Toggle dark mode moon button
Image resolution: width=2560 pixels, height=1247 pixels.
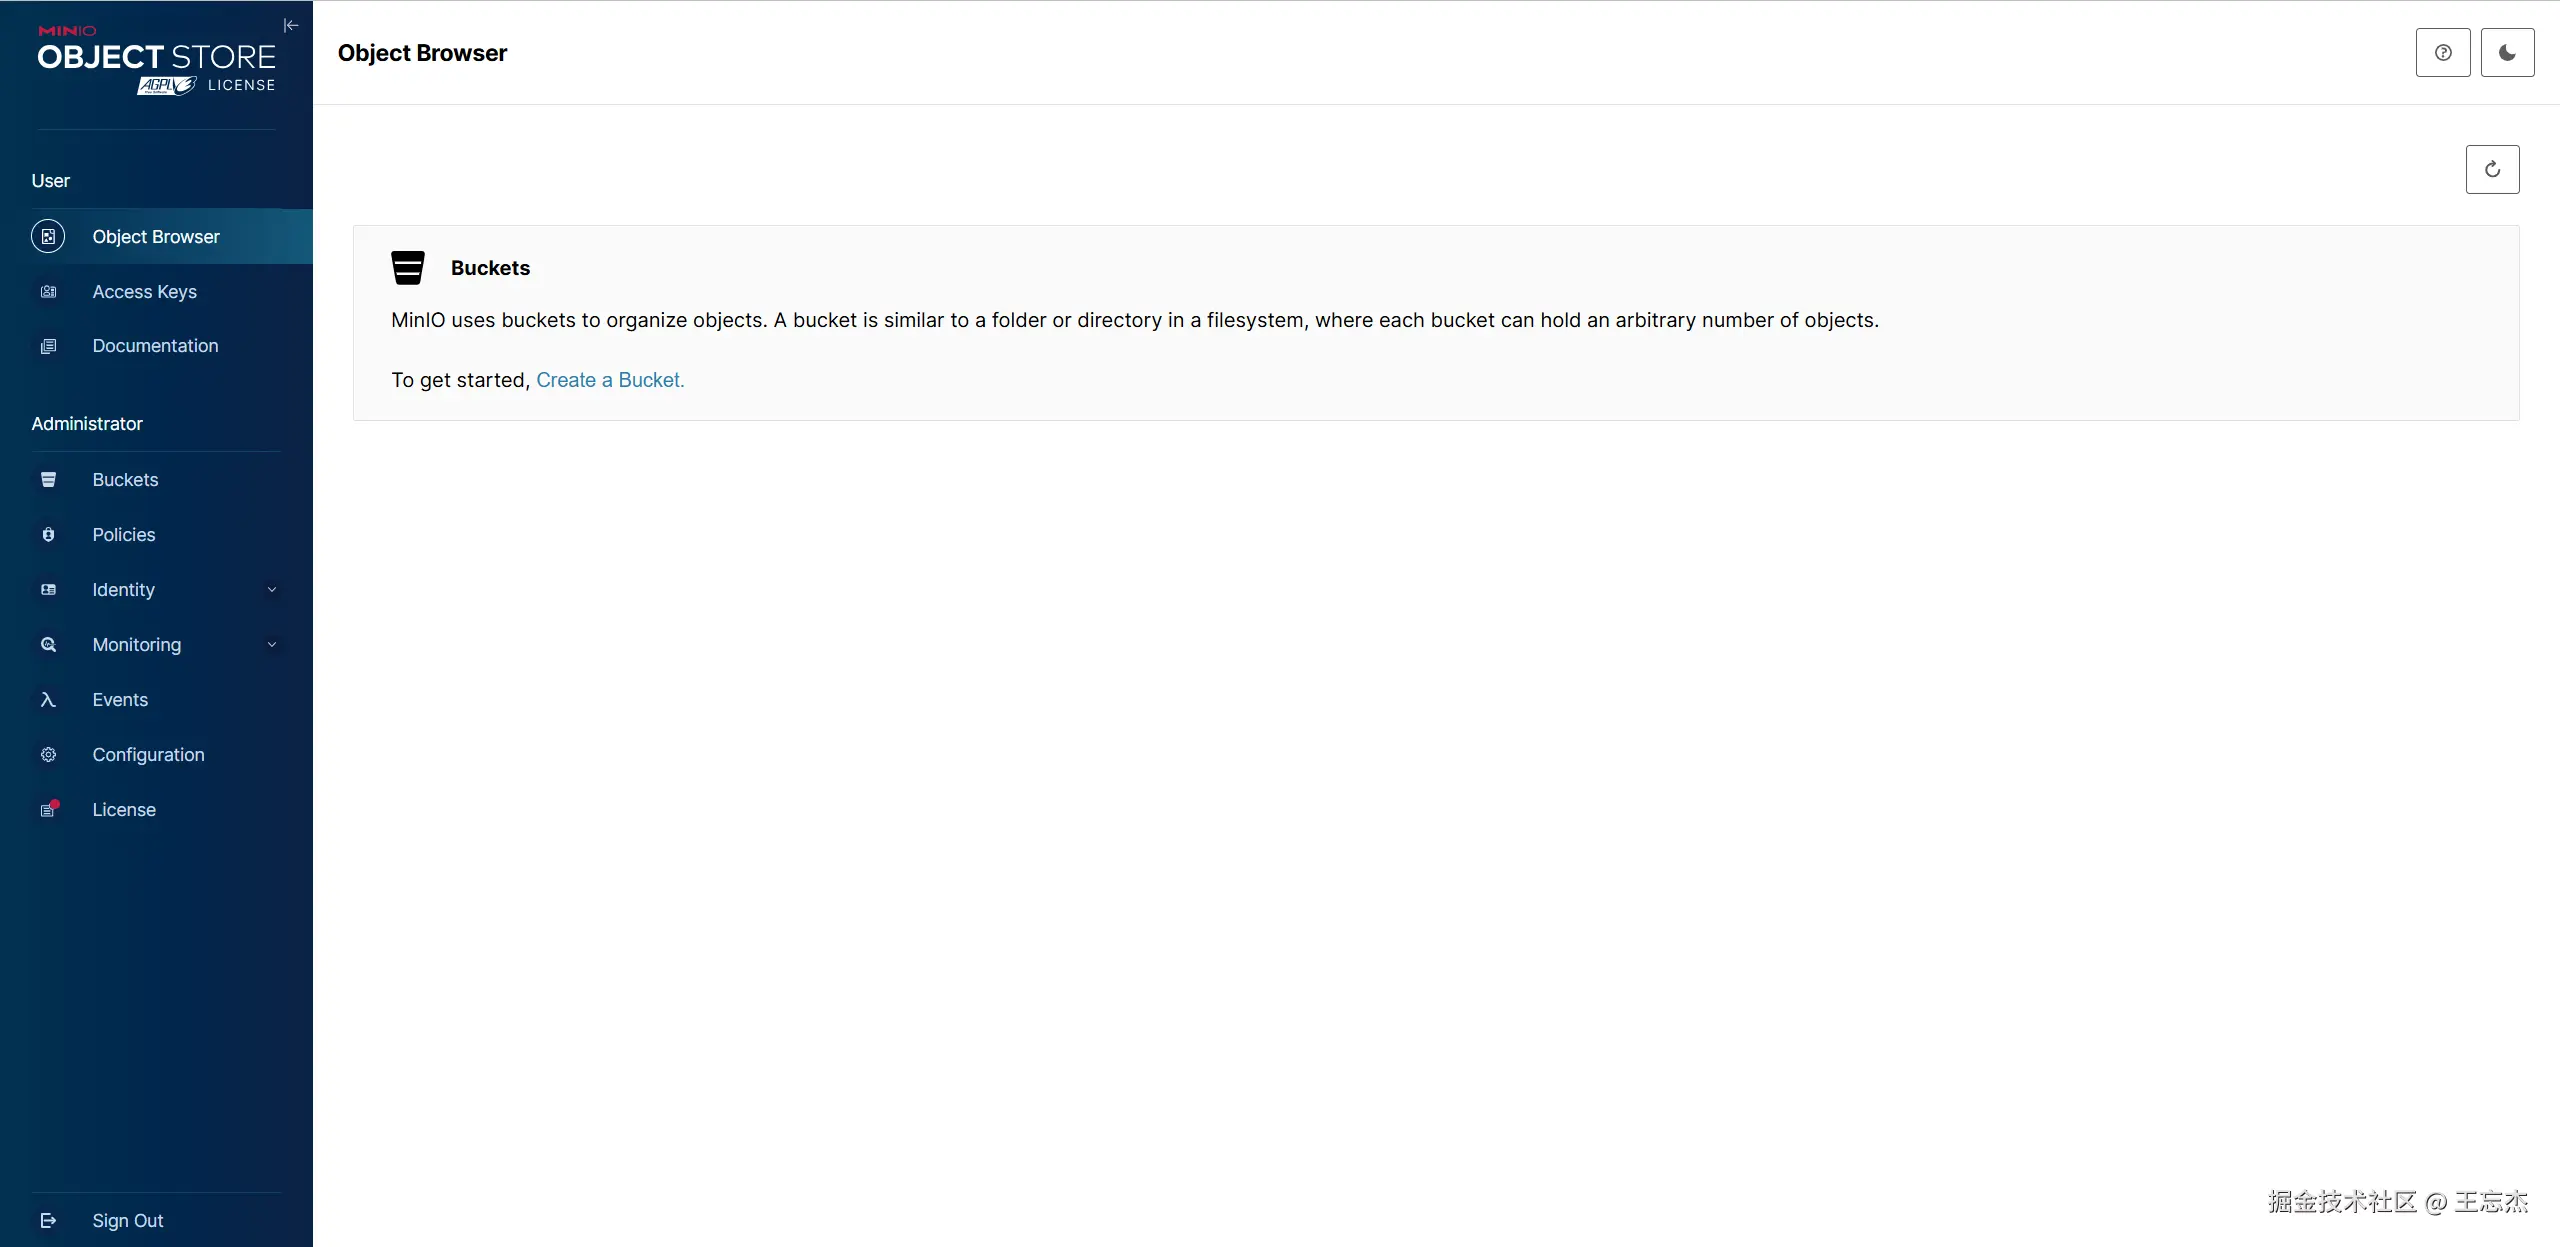pos(2507,53)
